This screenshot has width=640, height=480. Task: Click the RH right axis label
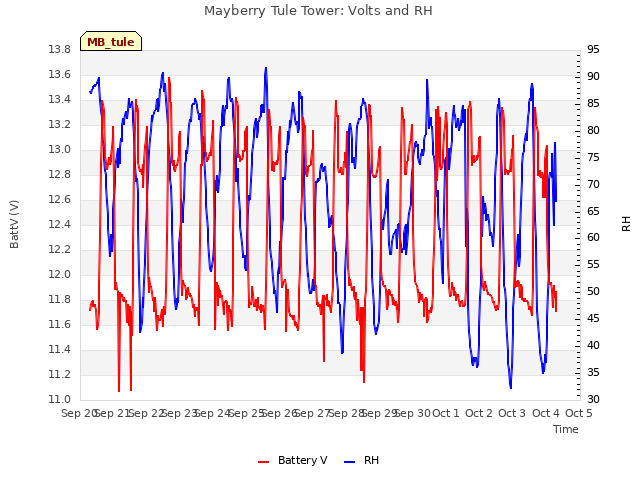click(626, 224)
